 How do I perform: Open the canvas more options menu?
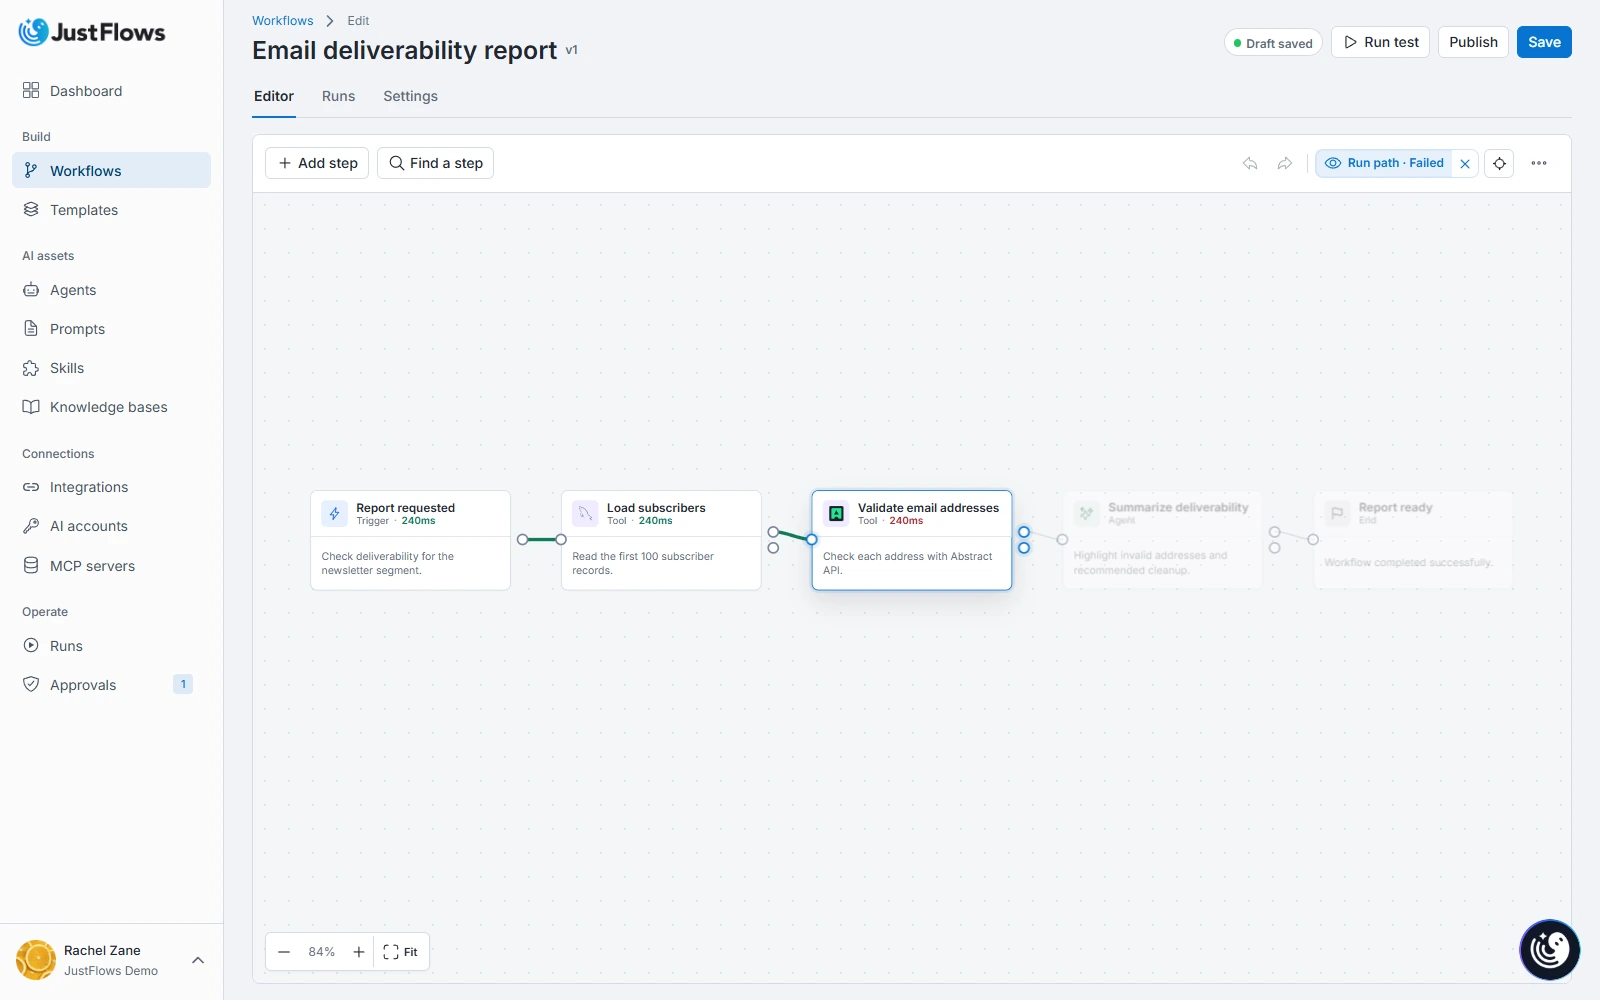1539,163
